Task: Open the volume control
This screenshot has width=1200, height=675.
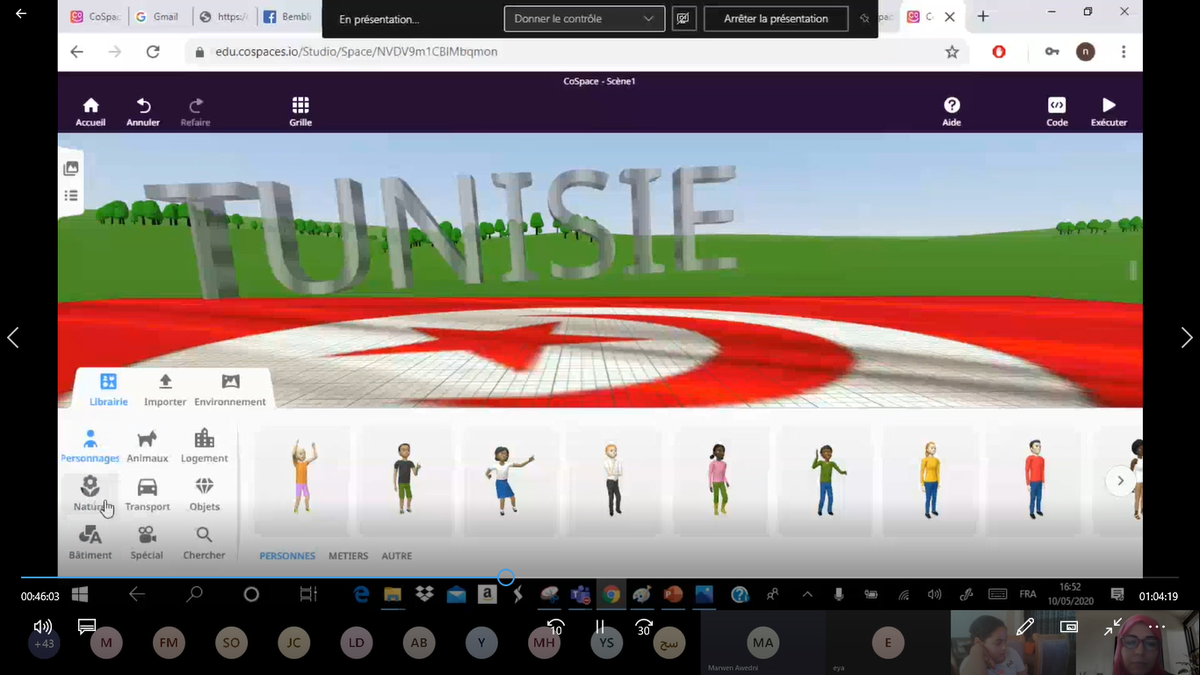Action: 42,626
